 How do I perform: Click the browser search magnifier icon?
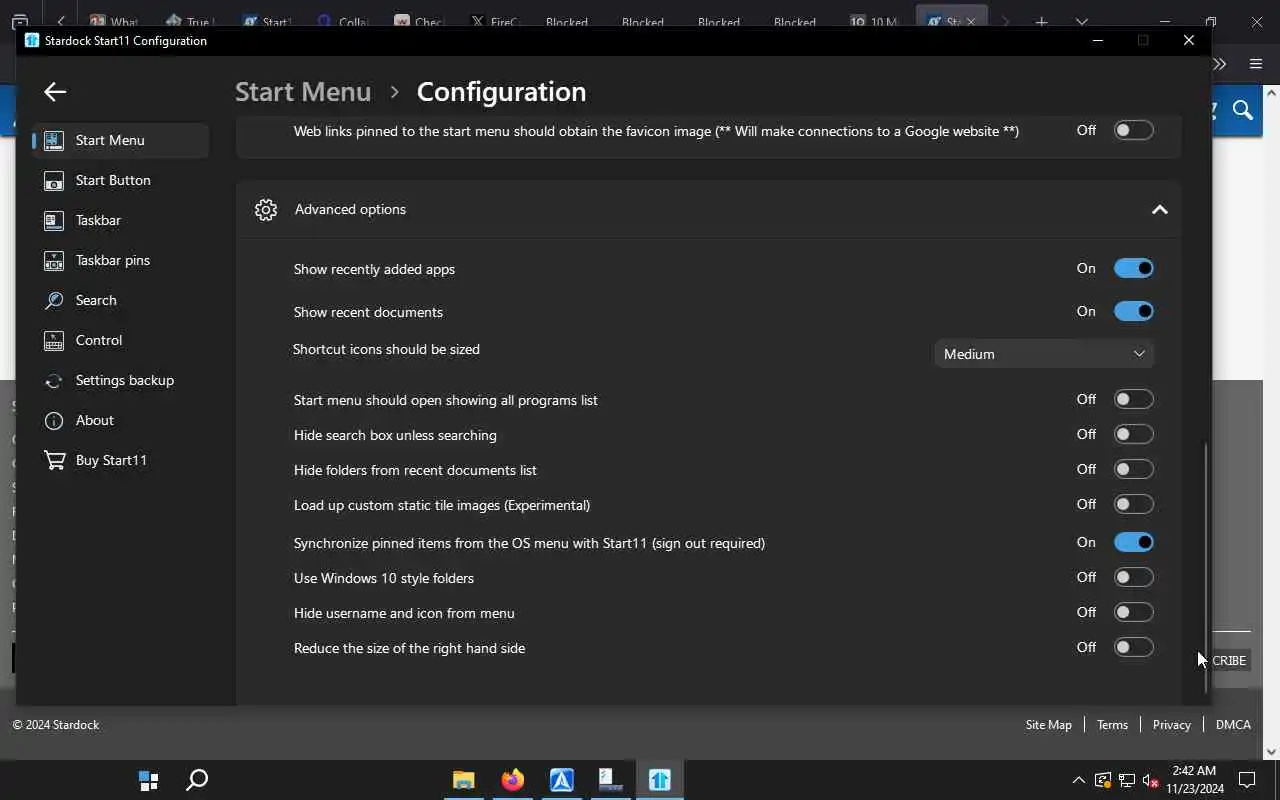pos(1243,110)
